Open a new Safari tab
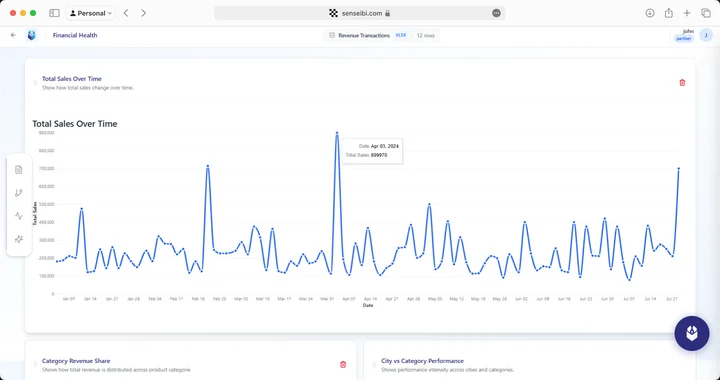 click(x=687, y=13)
